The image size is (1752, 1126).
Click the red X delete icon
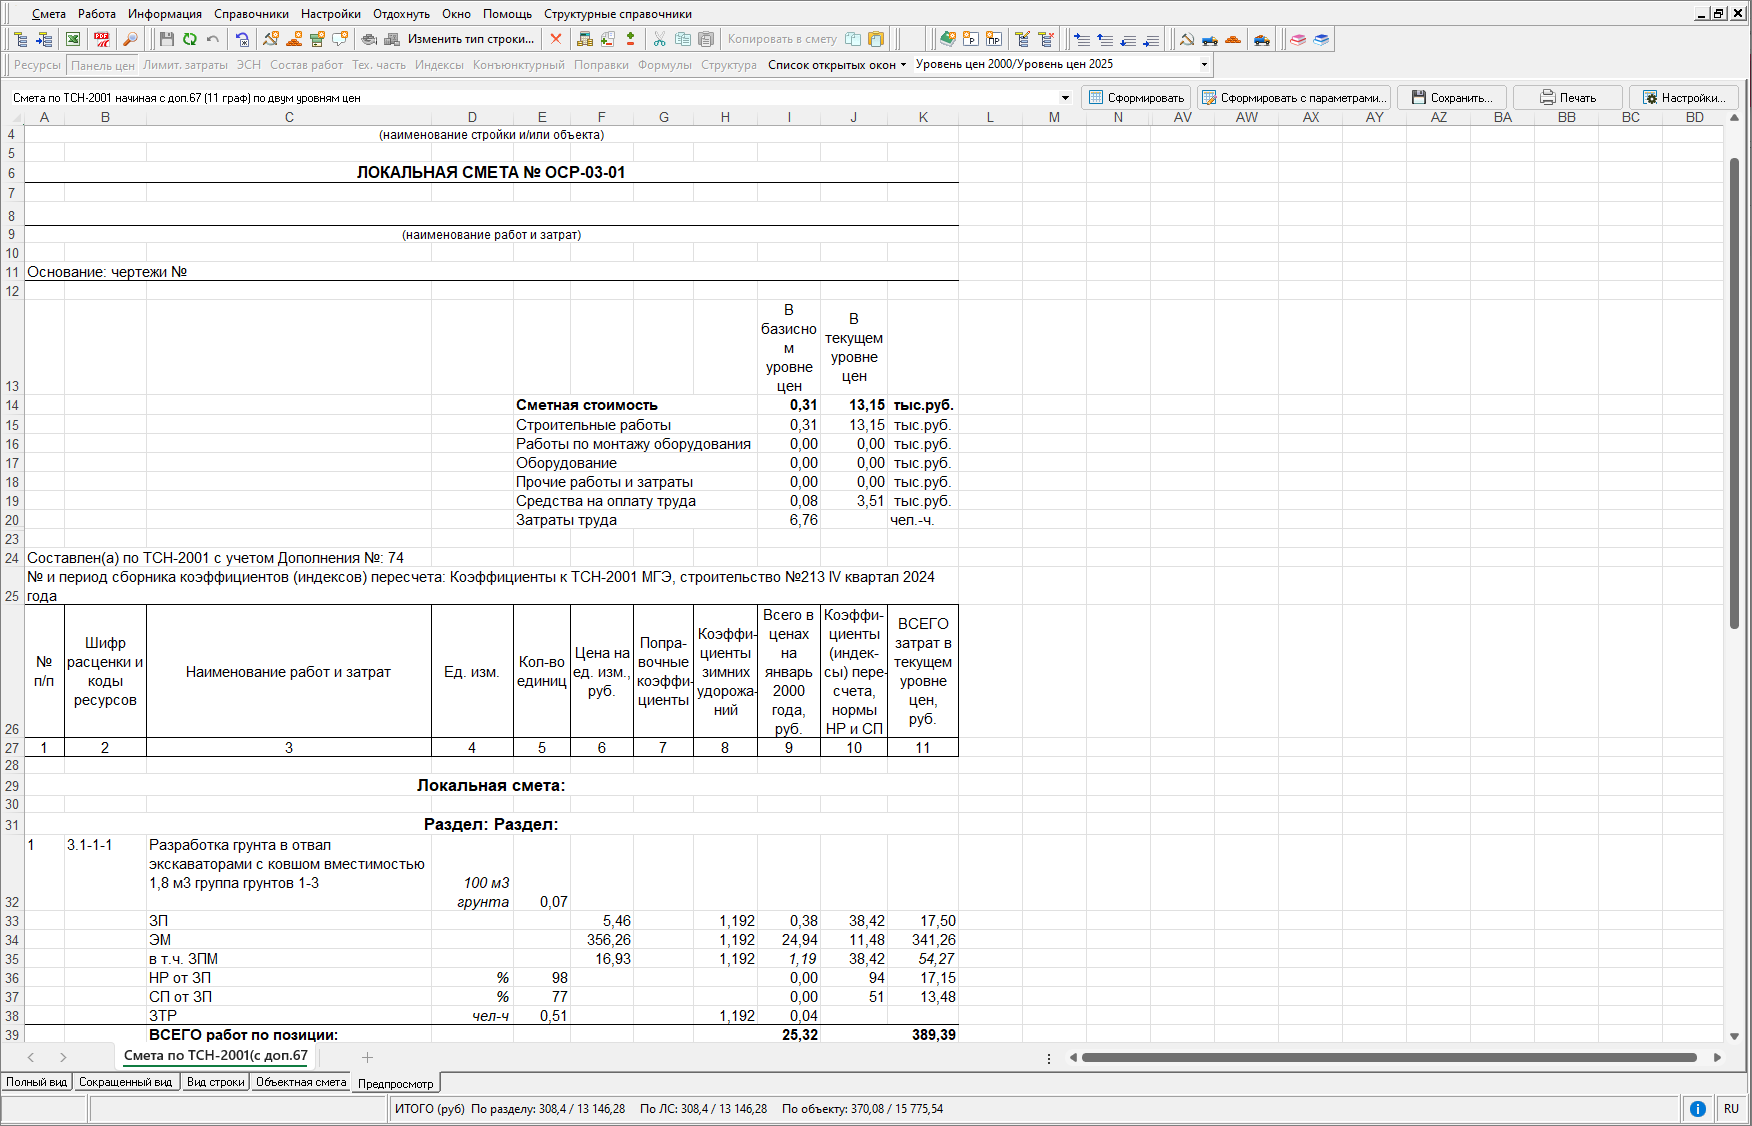(556, 39)
